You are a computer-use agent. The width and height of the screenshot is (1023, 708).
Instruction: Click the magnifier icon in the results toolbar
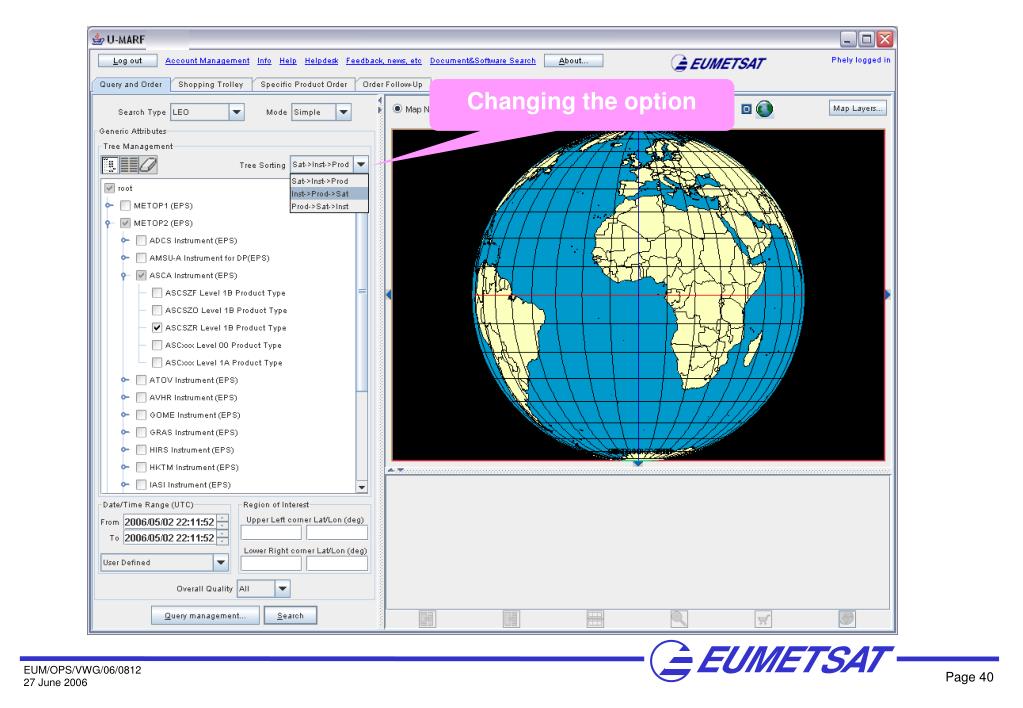[679, 618]
